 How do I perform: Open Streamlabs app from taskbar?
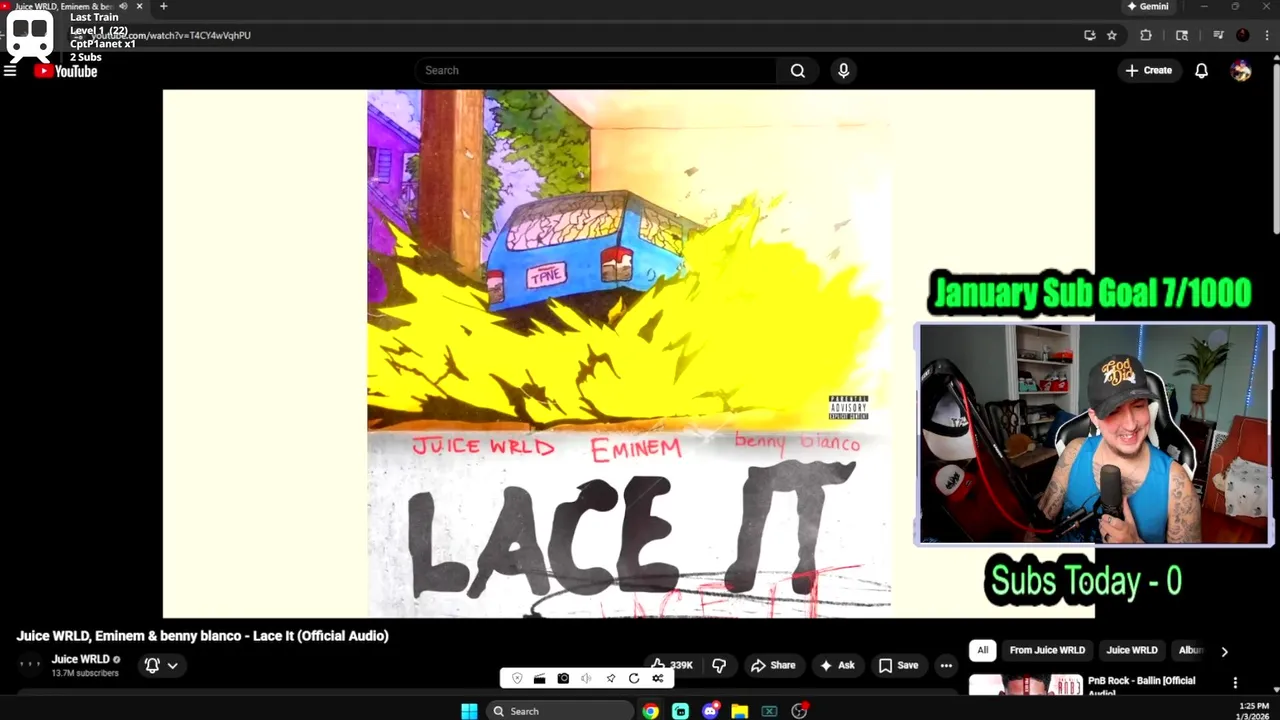click(680, 711)
